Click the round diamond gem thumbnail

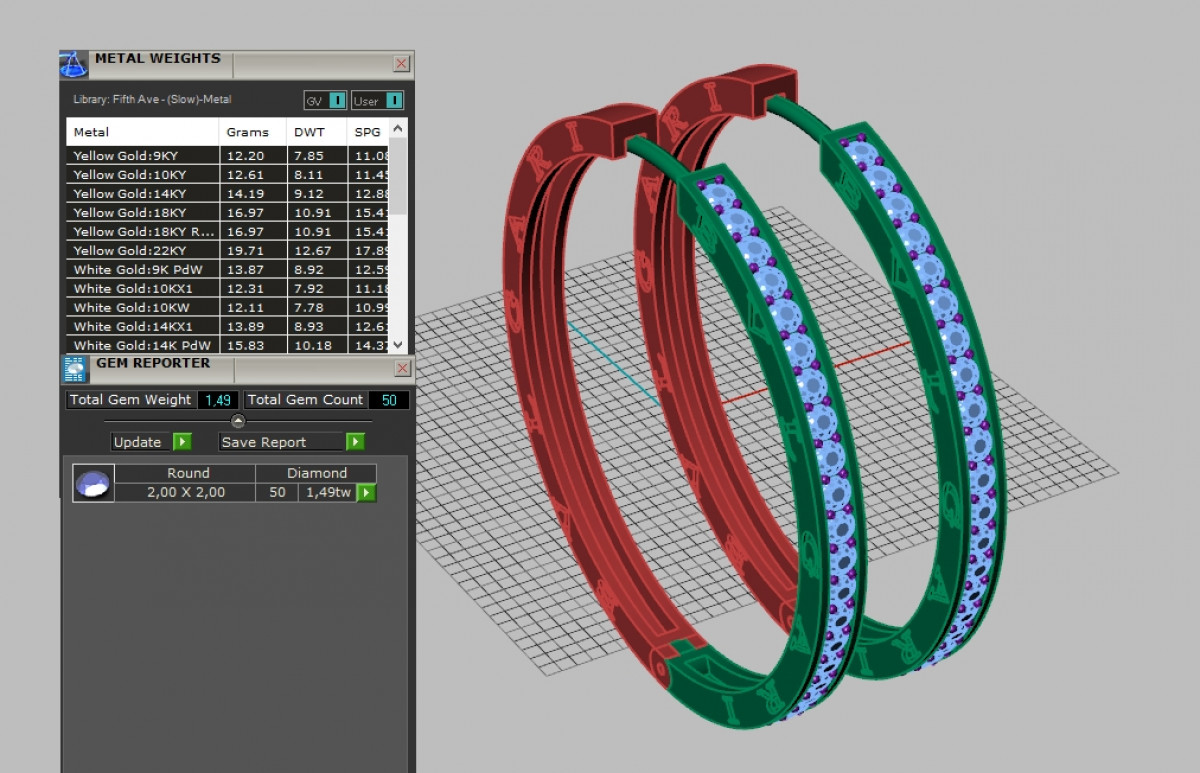point(93,483)
